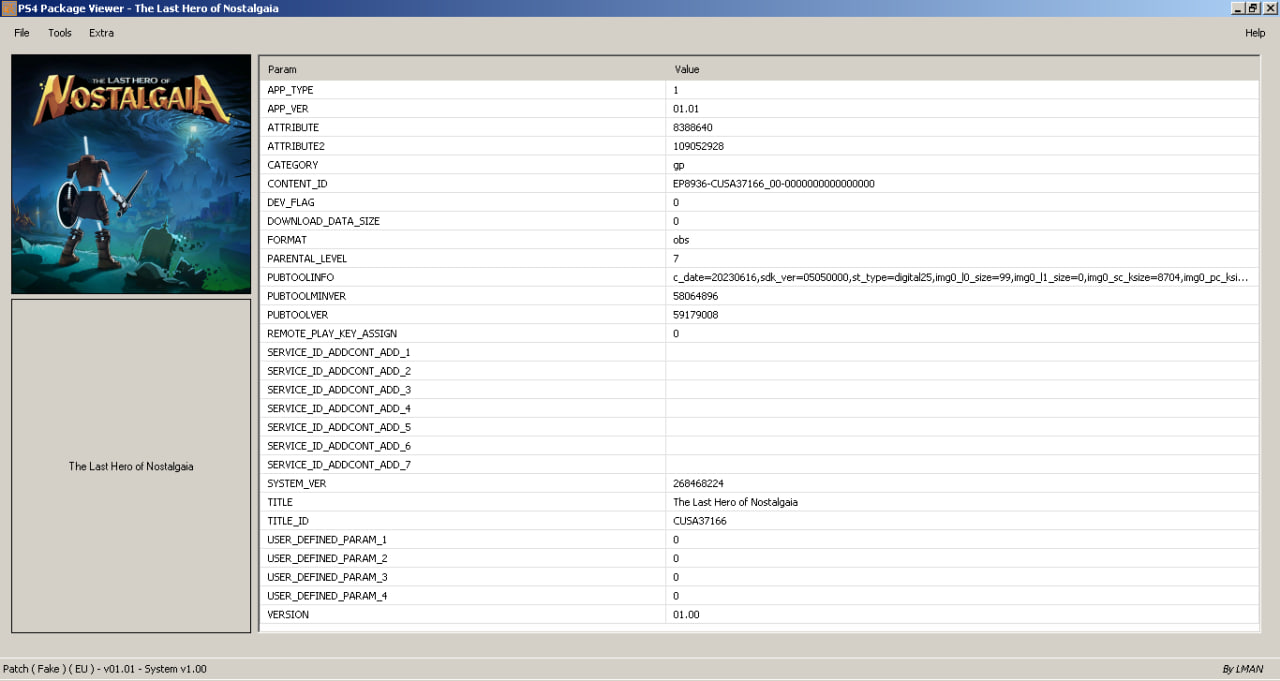Select the CONTENT_ID value EP8936-CUSA37166
1280x681 pixels.
pos(774,184)
